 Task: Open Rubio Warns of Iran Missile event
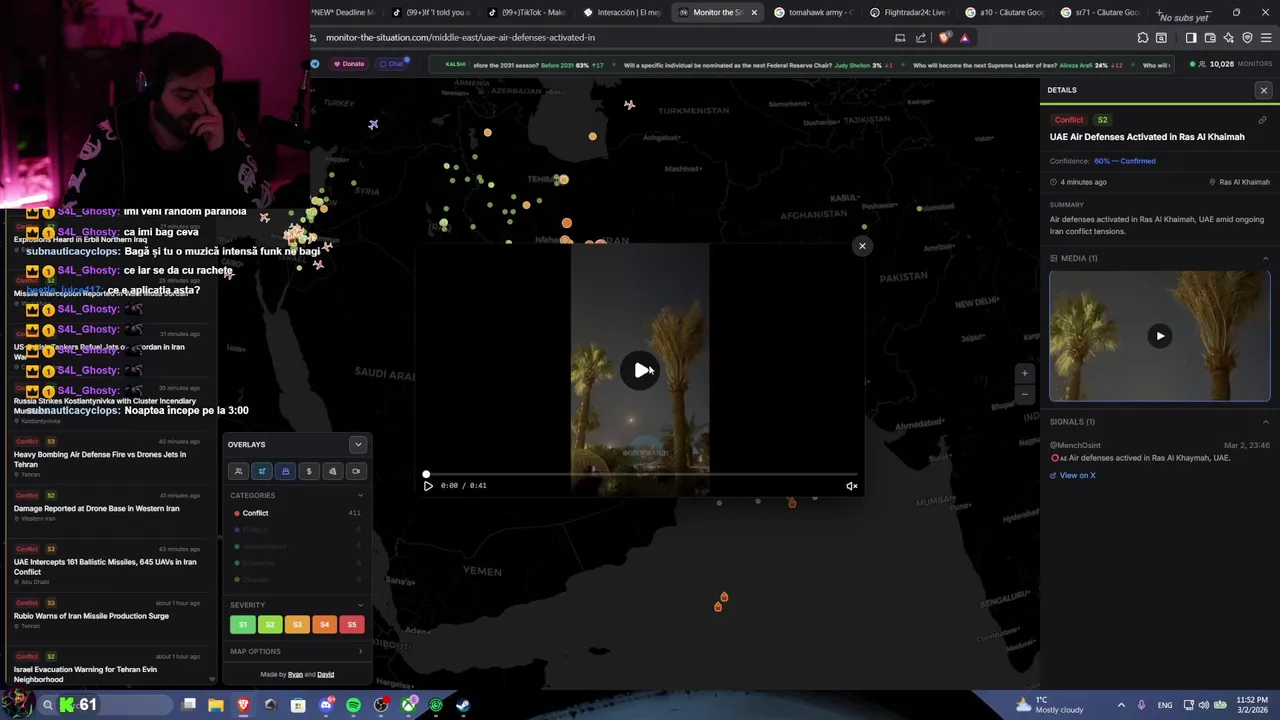[108, 615]
